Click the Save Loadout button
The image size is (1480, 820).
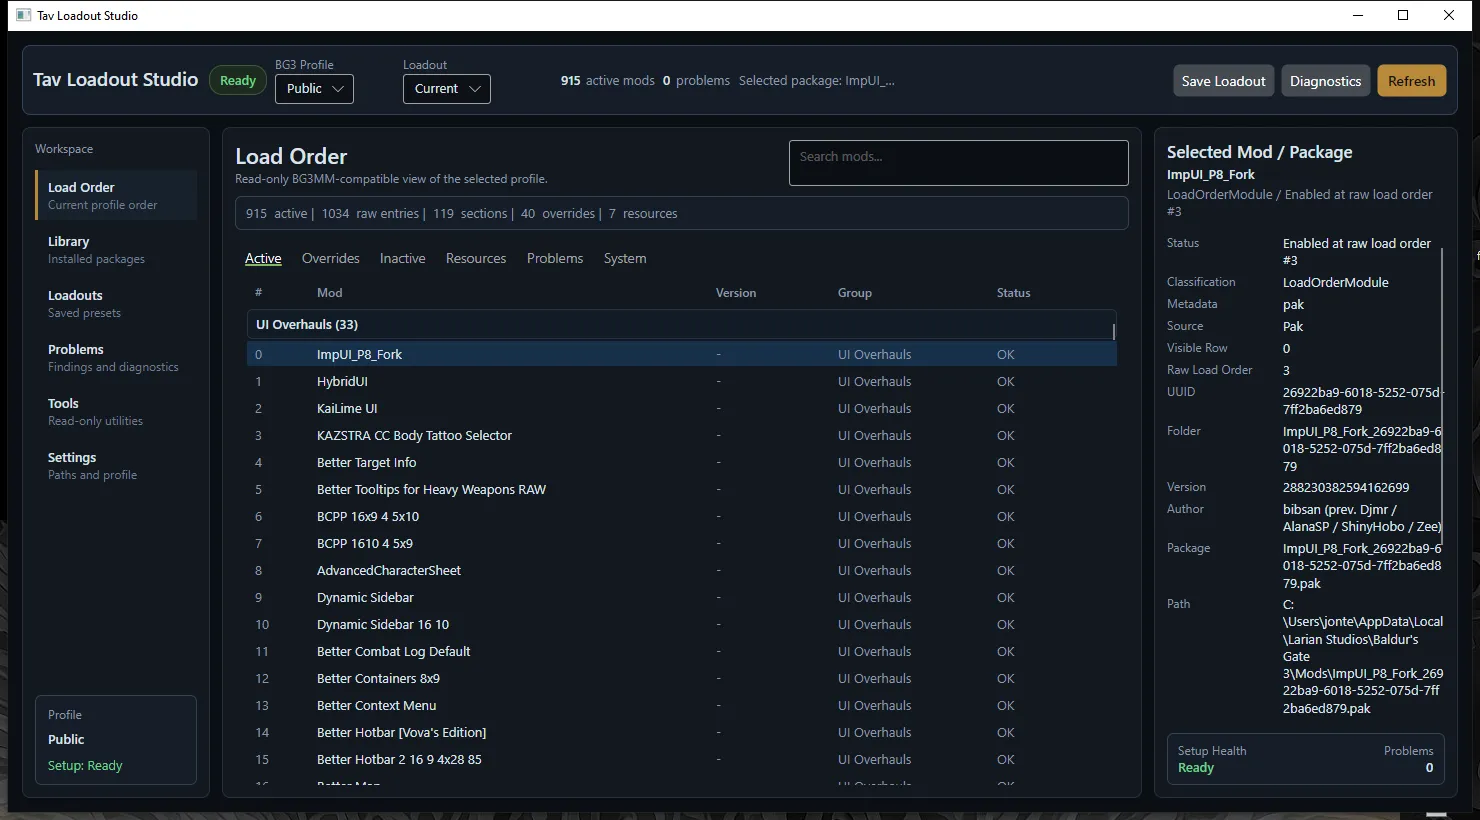1223,81
